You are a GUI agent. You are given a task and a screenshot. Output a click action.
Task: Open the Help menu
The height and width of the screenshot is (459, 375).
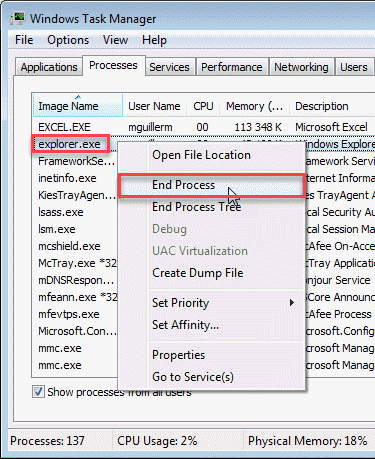[154, 40]
